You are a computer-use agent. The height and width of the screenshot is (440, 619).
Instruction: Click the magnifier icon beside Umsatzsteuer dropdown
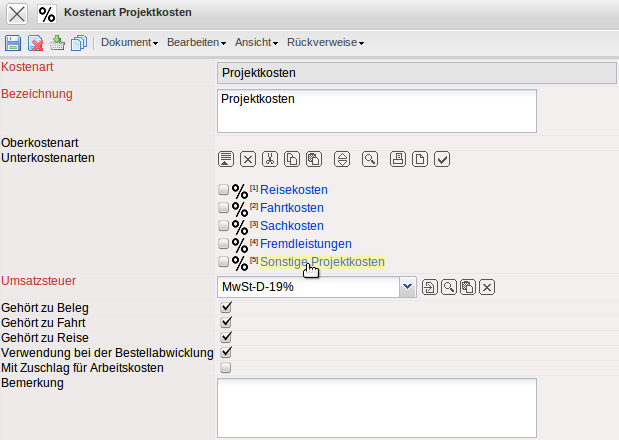tap(448, 288)
